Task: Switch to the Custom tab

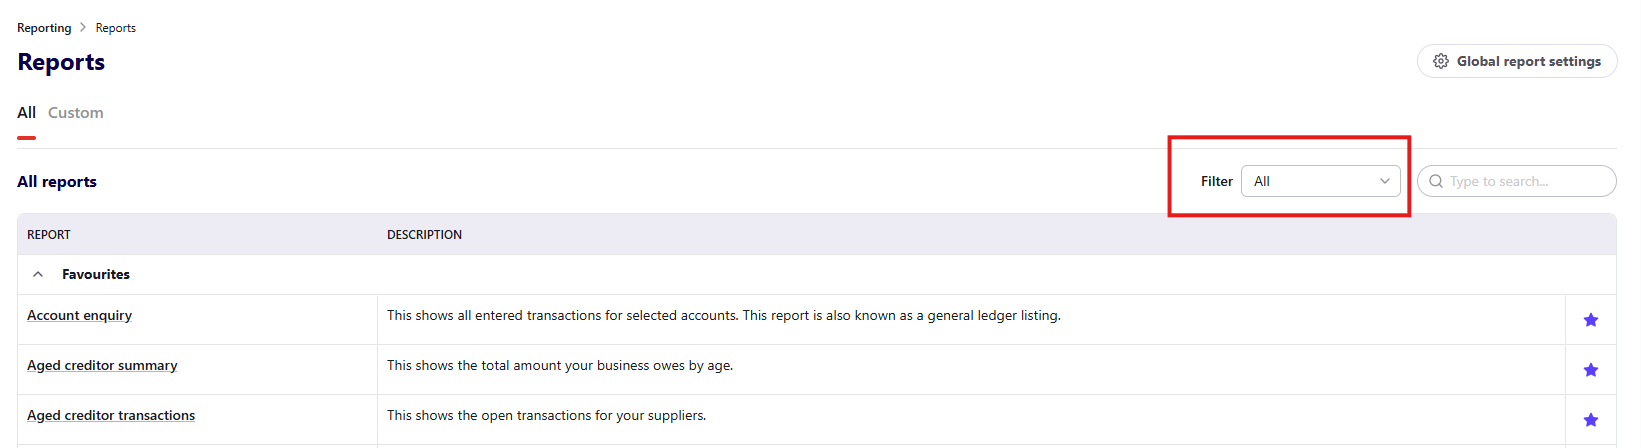Action: (x=76, y=113)
